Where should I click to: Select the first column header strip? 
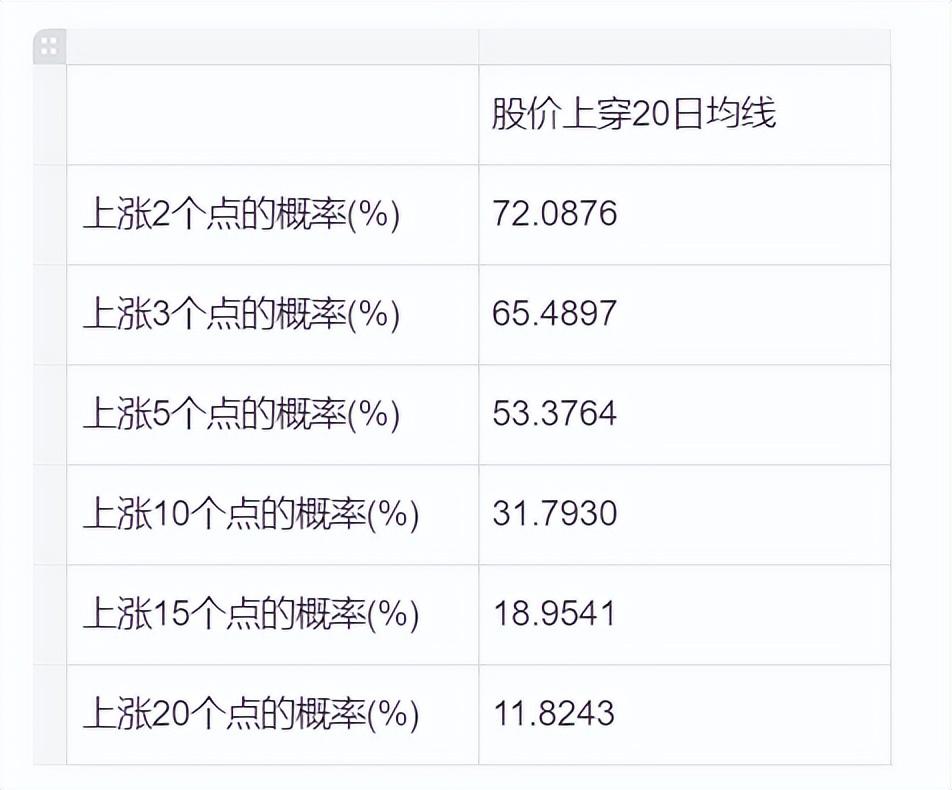click(x=272, y=46)
